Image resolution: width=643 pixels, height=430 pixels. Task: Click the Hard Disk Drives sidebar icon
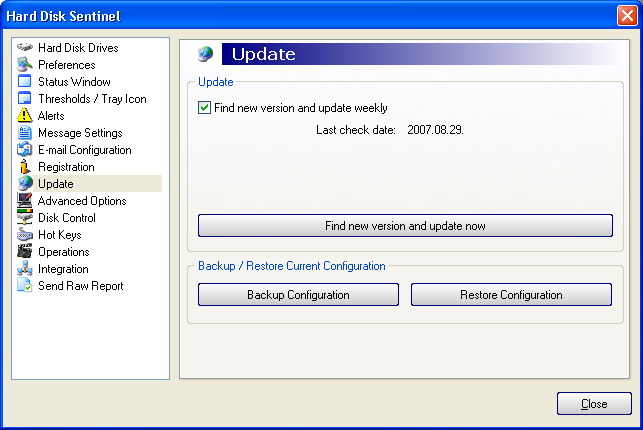pos(25,48)
